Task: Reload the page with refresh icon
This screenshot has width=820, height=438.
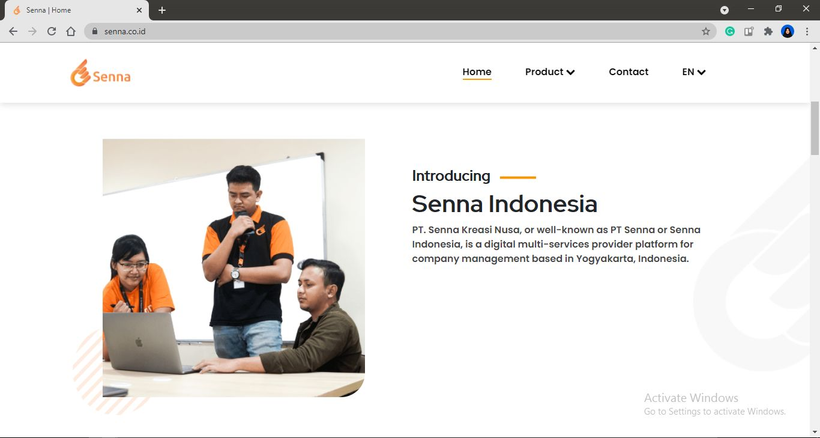Action: click(x=51, y=31)
